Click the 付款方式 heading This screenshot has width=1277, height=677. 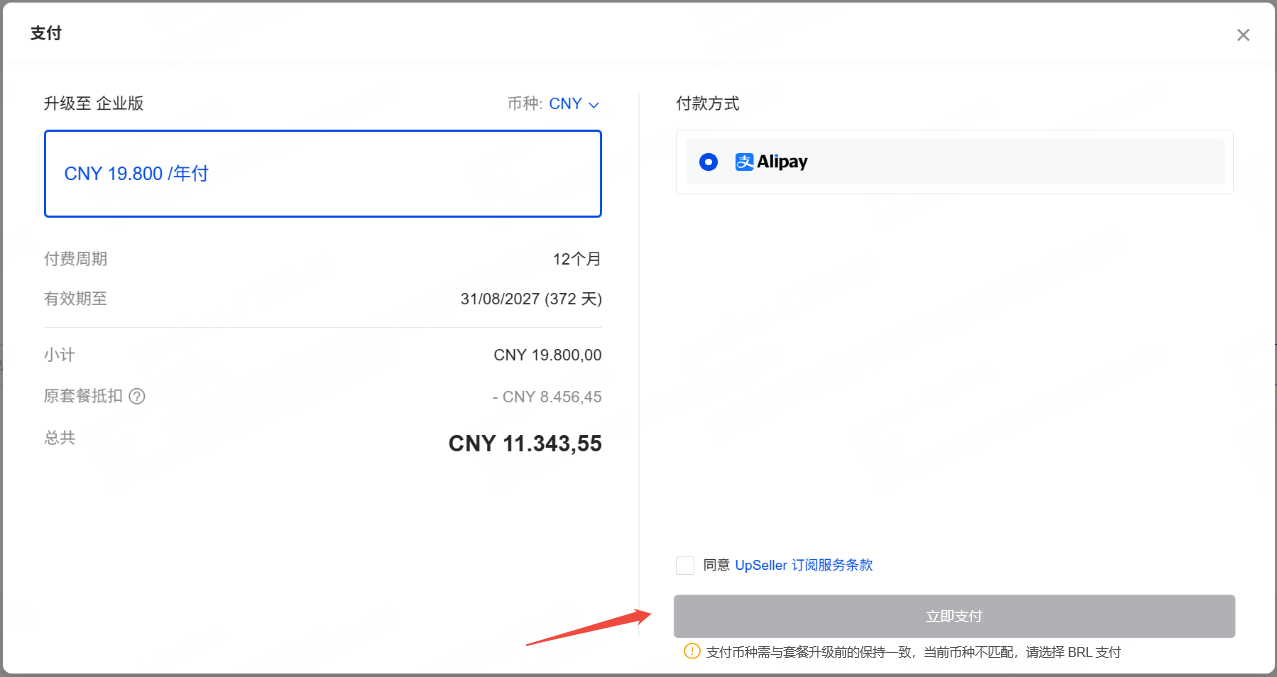pos(708,103)
